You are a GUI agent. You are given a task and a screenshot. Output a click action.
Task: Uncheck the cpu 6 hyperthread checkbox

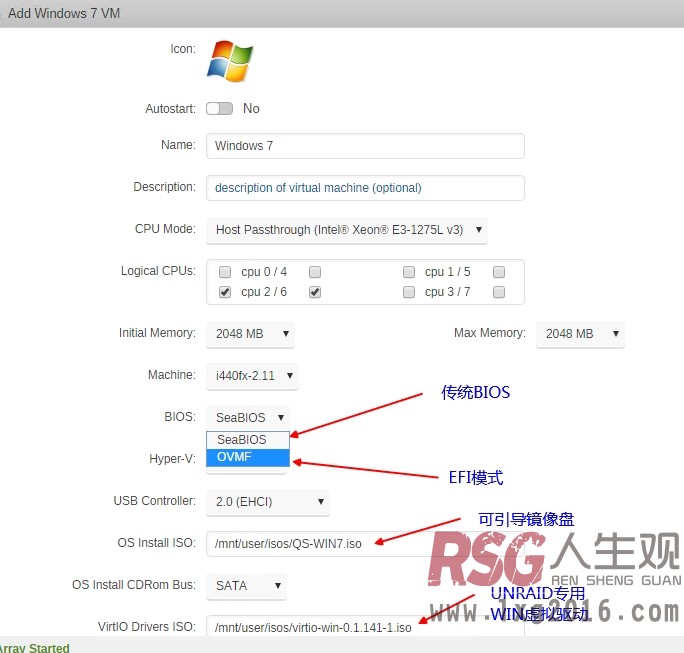click(315, 292)
